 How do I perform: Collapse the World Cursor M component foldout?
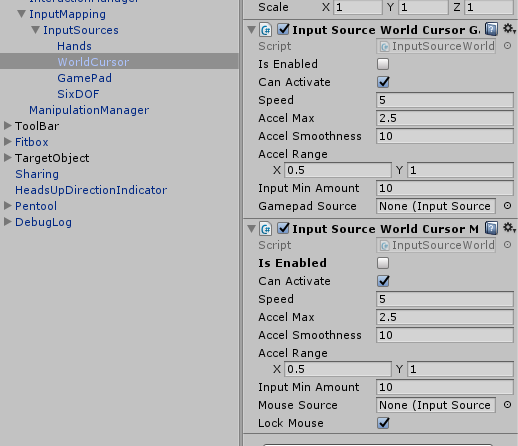click(252, 229)
